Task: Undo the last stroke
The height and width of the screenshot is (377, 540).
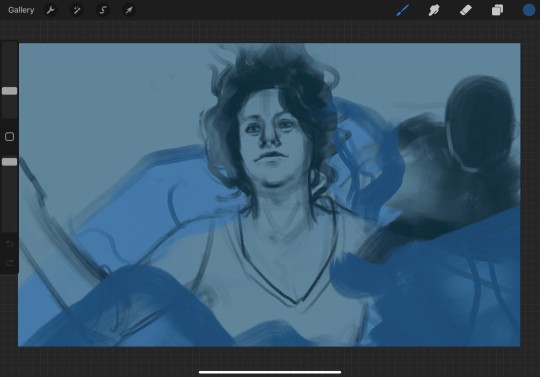Action: [x=10, y=244]
